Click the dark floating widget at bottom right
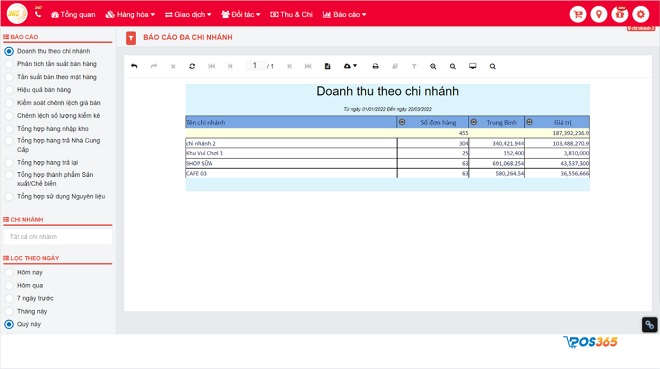This screenshot has width=660, height=369. coord(649,324)
